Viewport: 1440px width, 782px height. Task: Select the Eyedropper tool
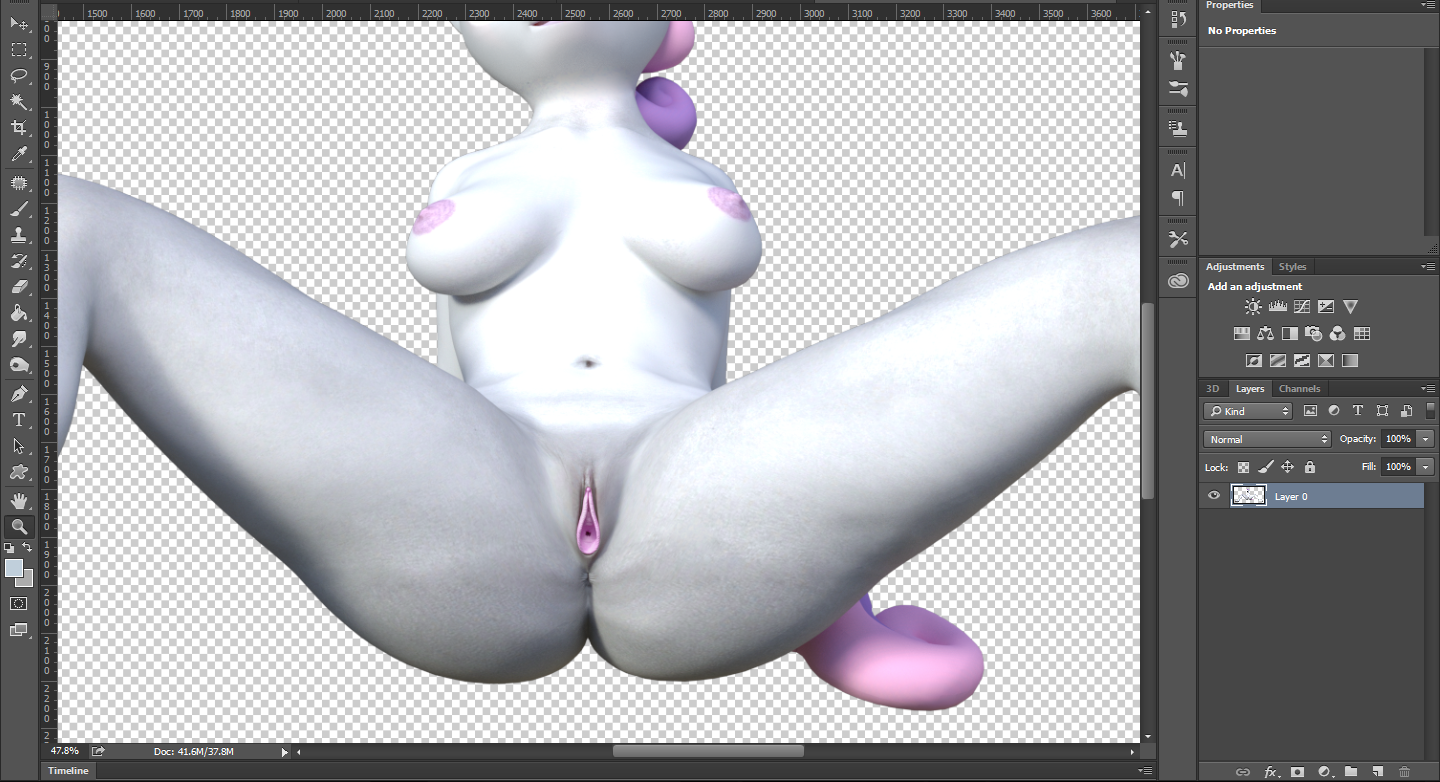(x=19, y=154)
